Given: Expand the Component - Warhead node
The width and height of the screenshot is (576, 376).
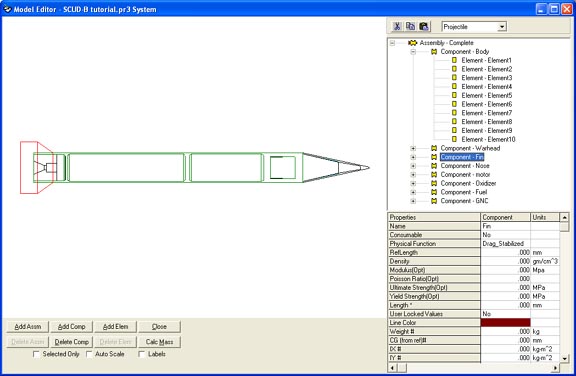Looking at the screenshot, I should pyautogui.click(x=413, y=148).
